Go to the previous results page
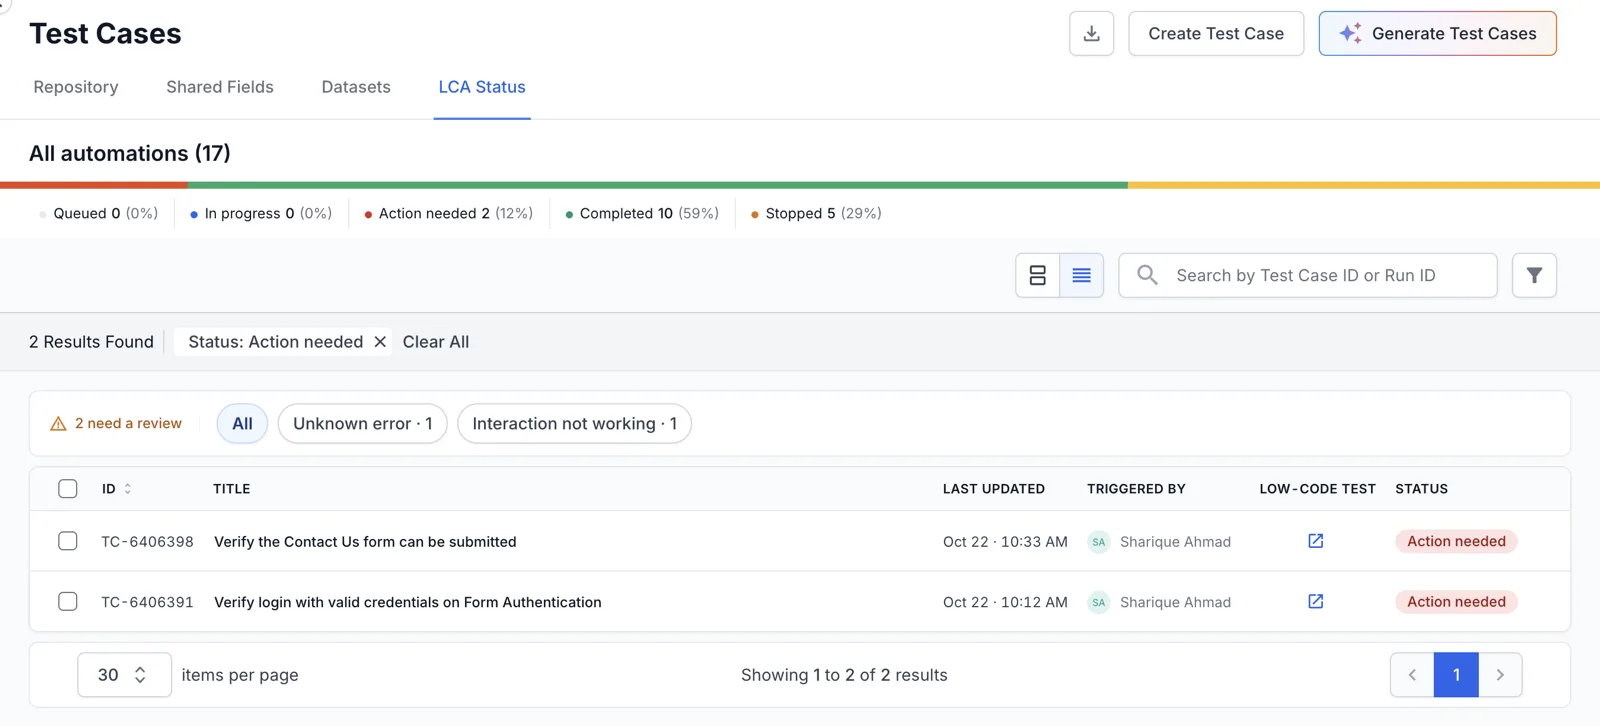The height and width of the screenshot is (726, 1600). [1412, 675]
